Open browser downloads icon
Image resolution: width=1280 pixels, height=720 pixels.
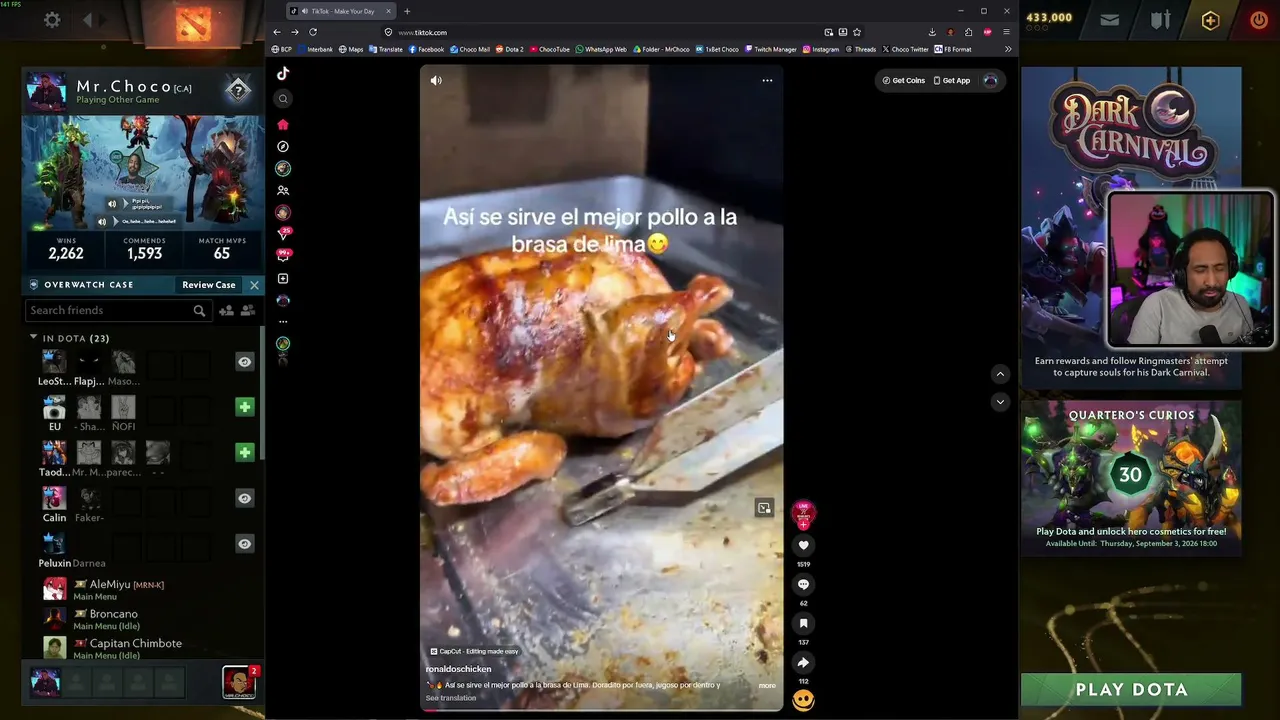(932, 32)
